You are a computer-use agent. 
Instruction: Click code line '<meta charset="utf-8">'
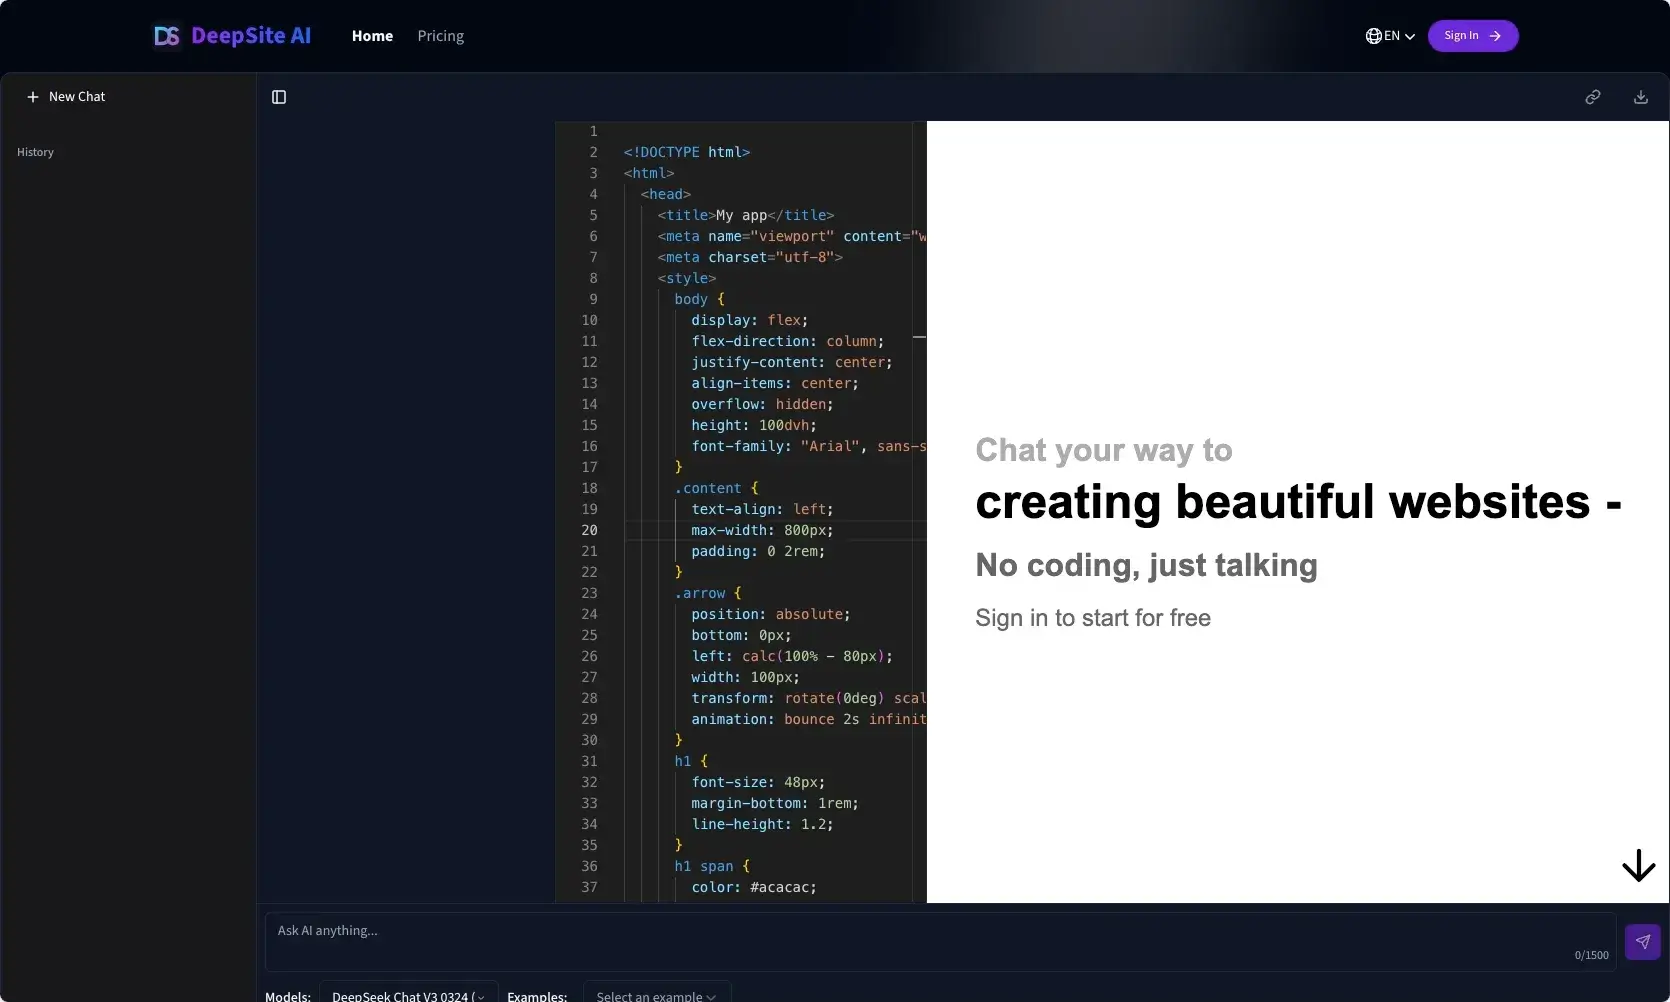(x=750, y=257)
